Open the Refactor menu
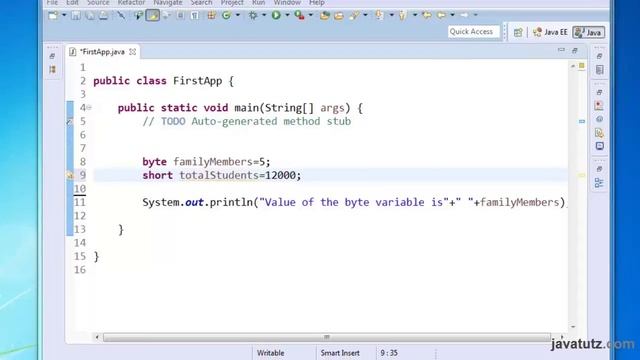 coord(131,3)
